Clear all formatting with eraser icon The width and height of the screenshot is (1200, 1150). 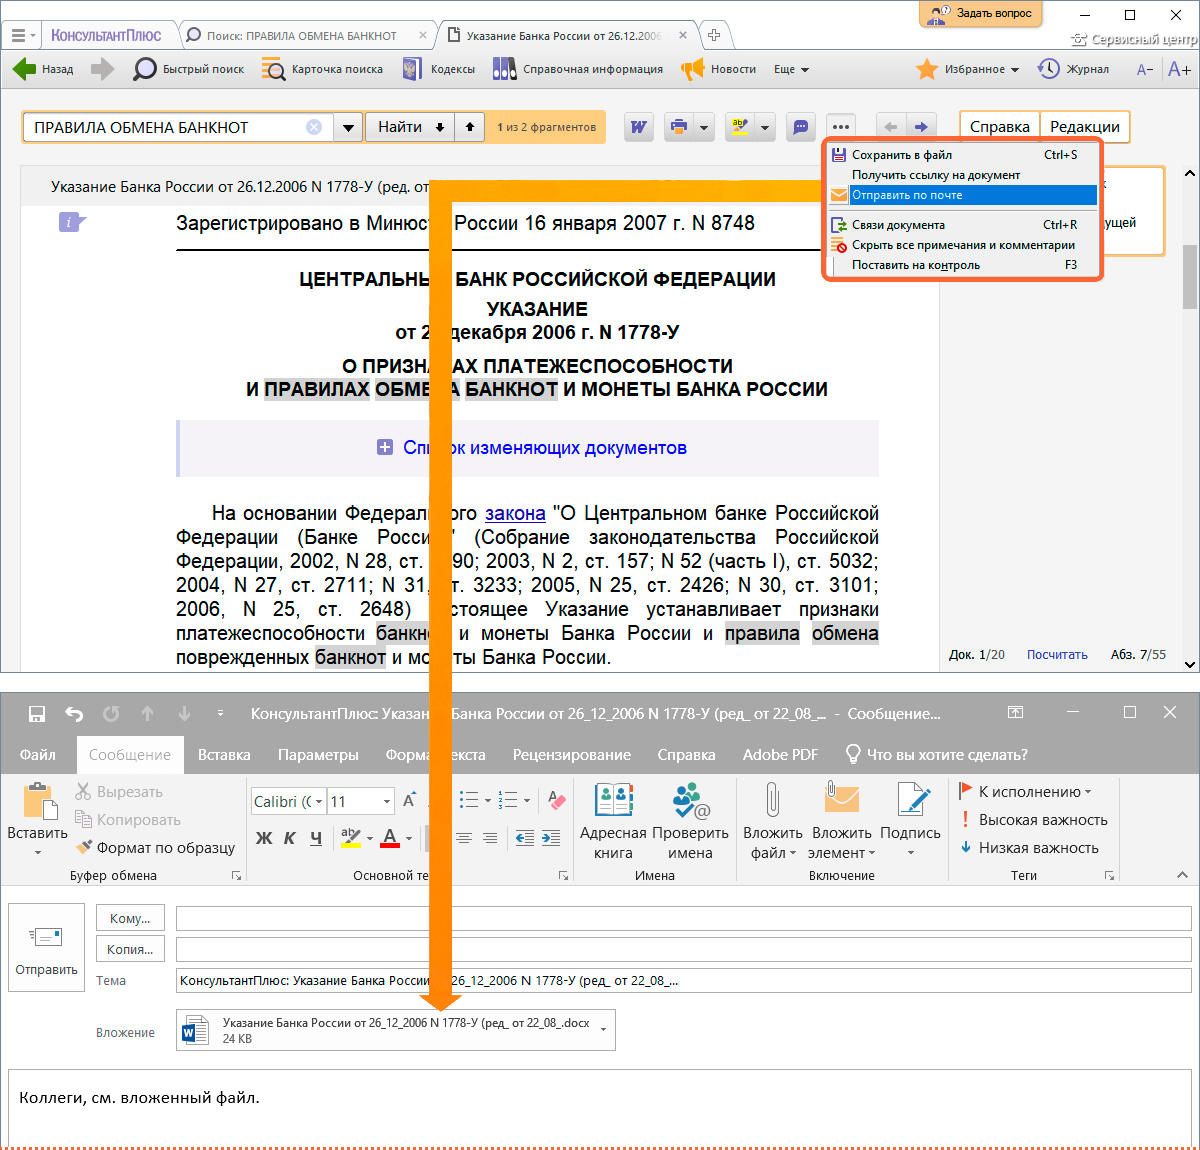[x=556, y=800]
